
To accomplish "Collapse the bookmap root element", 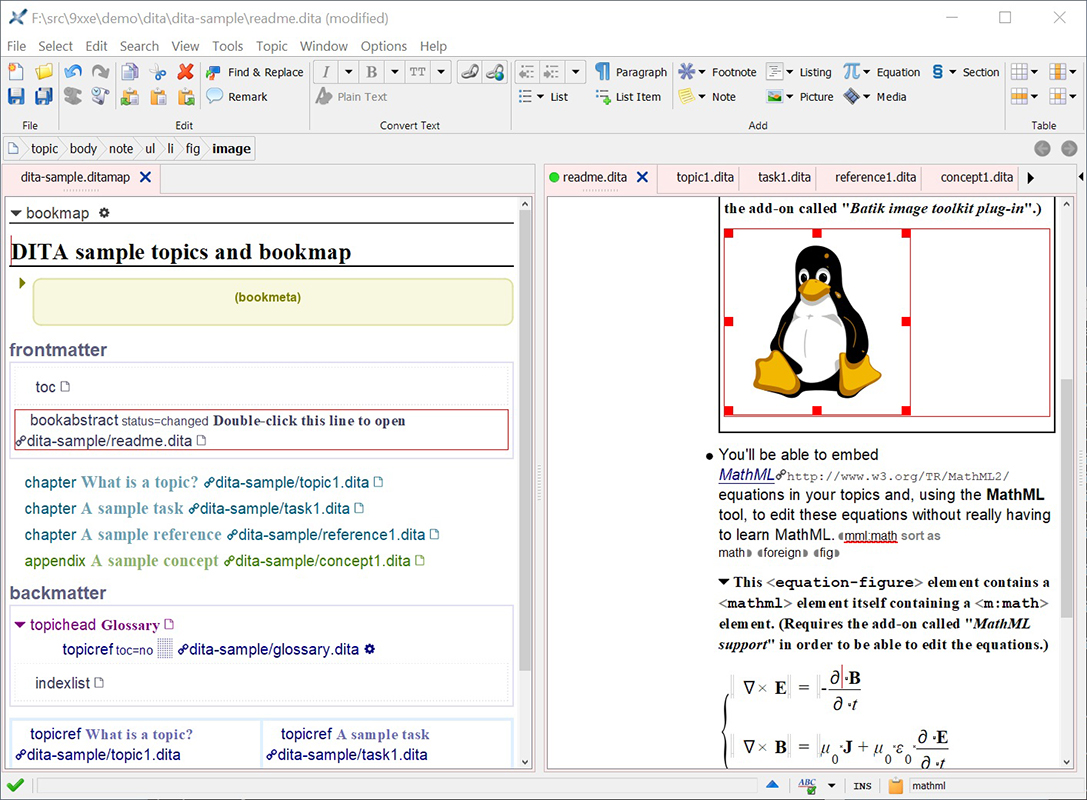I will (x=16, y=213).
